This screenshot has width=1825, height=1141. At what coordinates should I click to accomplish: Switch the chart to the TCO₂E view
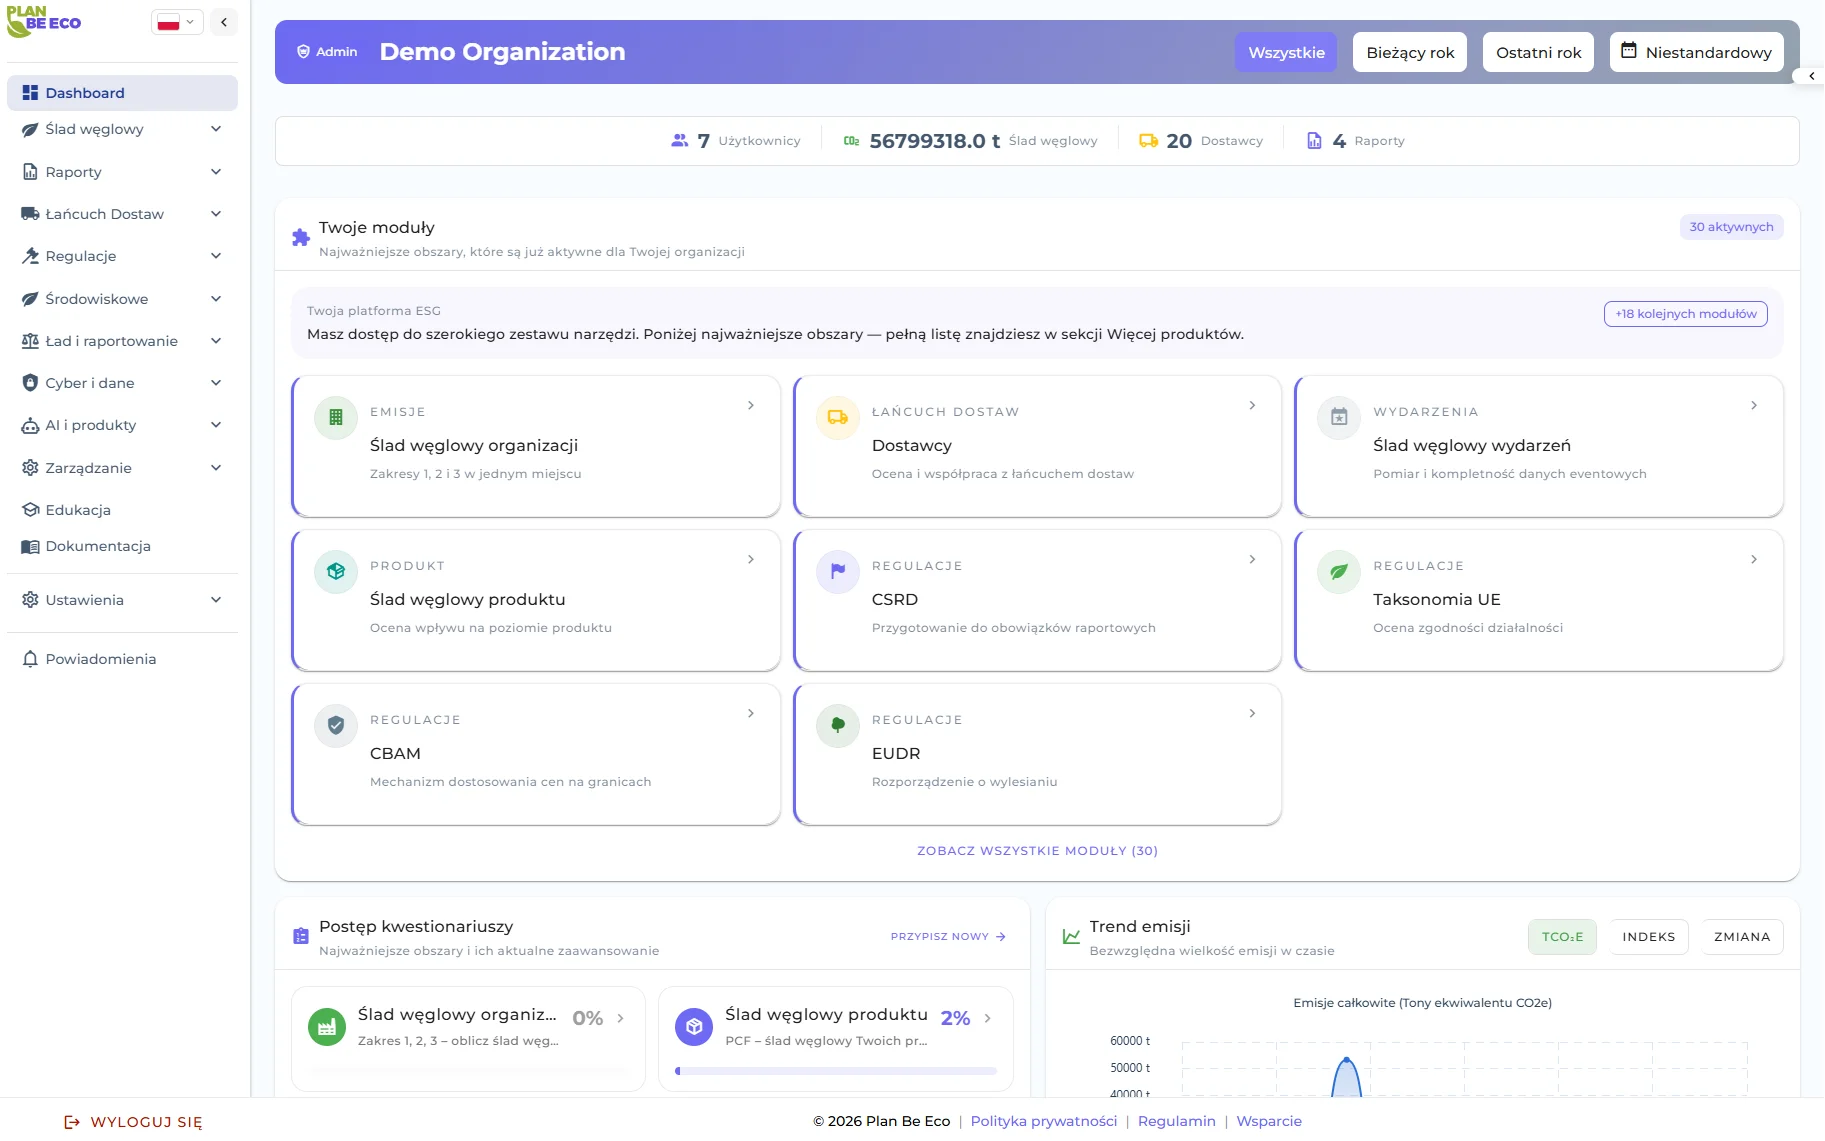(1562, 937)
